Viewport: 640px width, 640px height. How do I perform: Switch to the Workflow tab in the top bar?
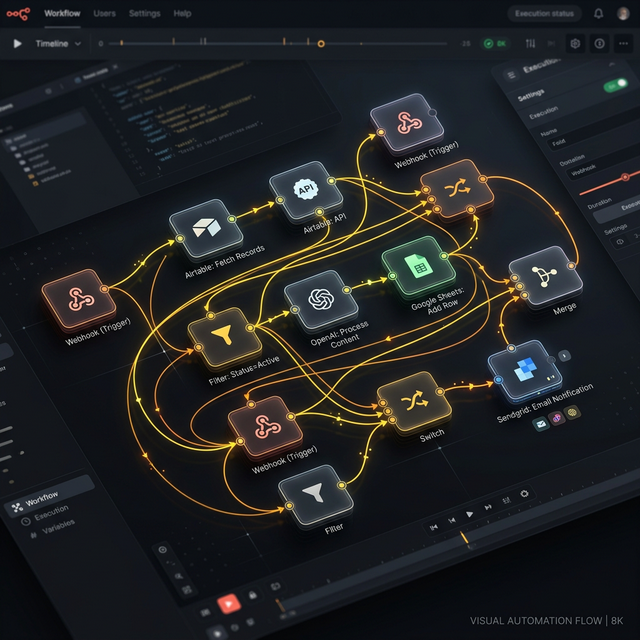tap(62, 13)
